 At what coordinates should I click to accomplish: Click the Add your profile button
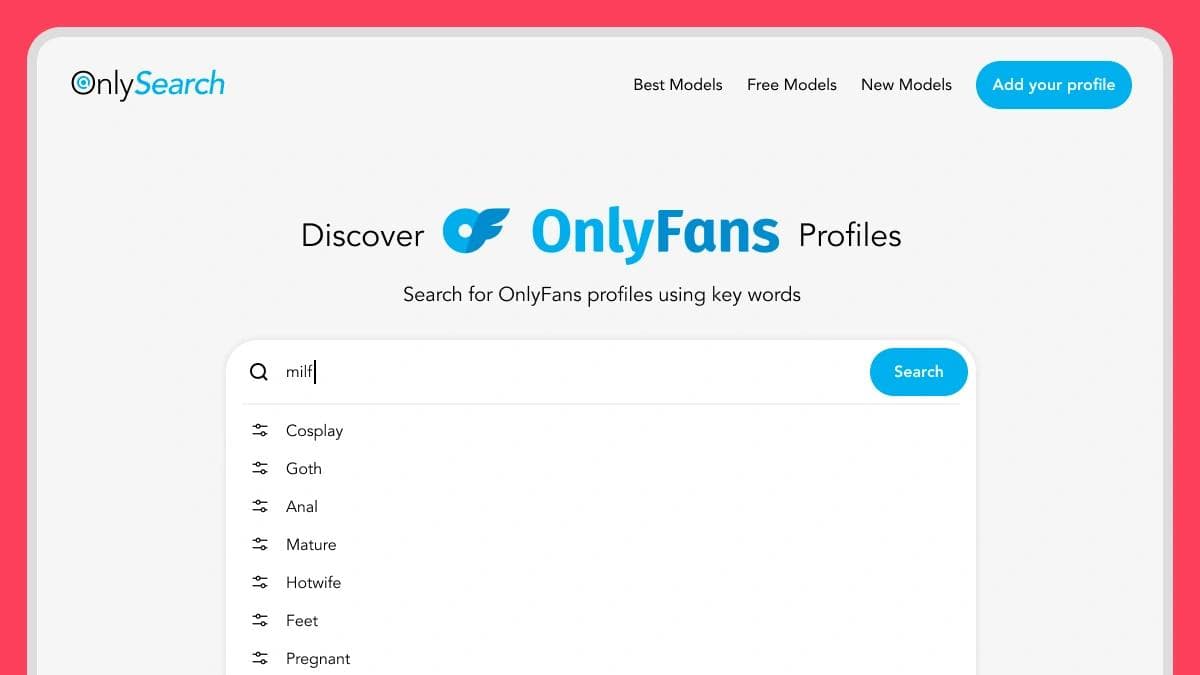1053,85
